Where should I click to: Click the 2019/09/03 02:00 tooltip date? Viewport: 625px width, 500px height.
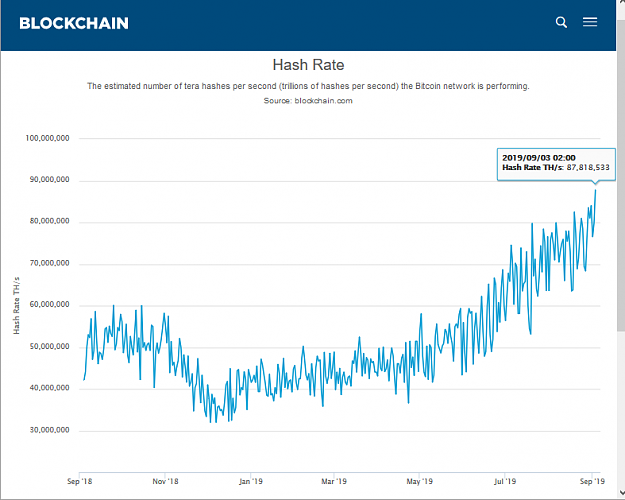pos(539,158)
